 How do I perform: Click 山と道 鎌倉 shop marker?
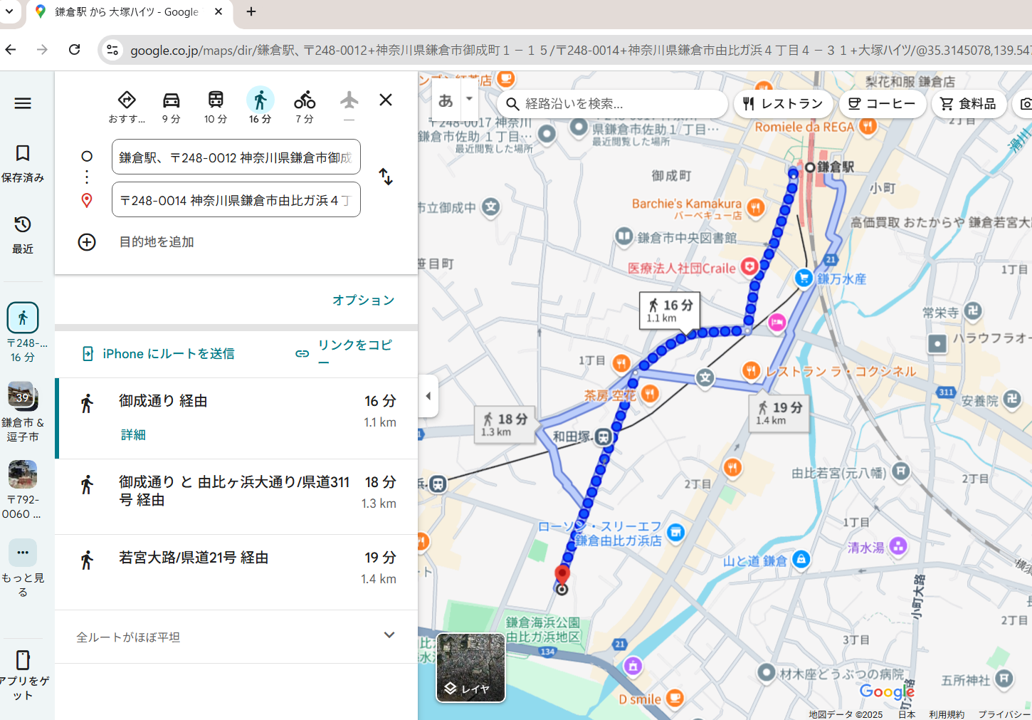click(800, 559)
